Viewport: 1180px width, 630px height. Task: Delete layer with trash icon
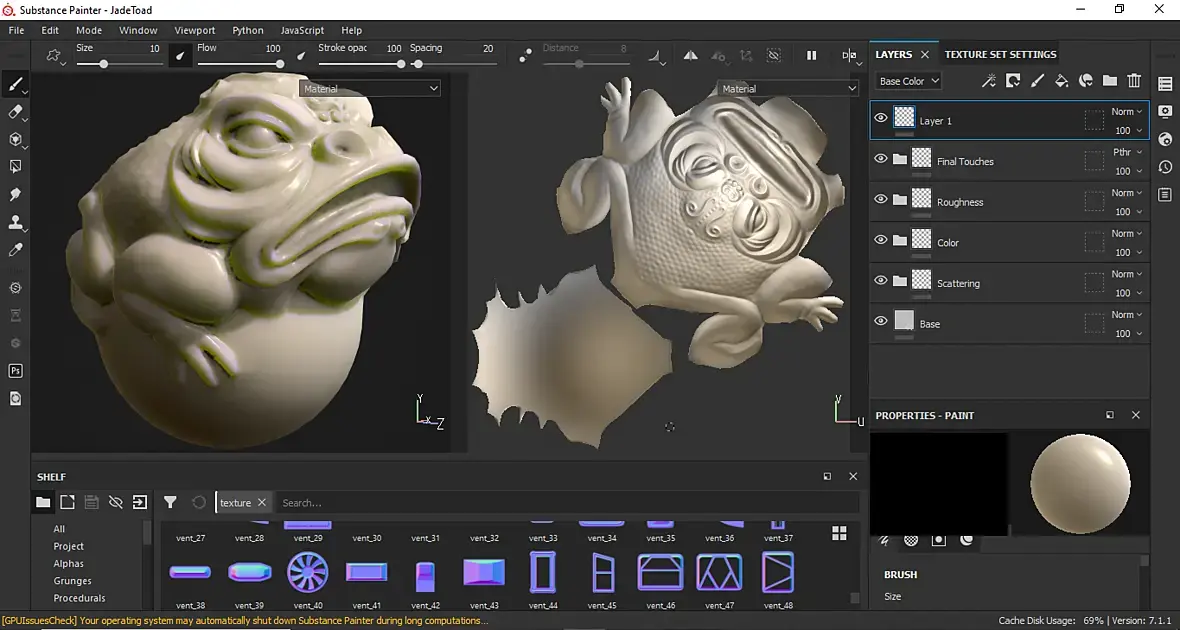point(1134,81)
